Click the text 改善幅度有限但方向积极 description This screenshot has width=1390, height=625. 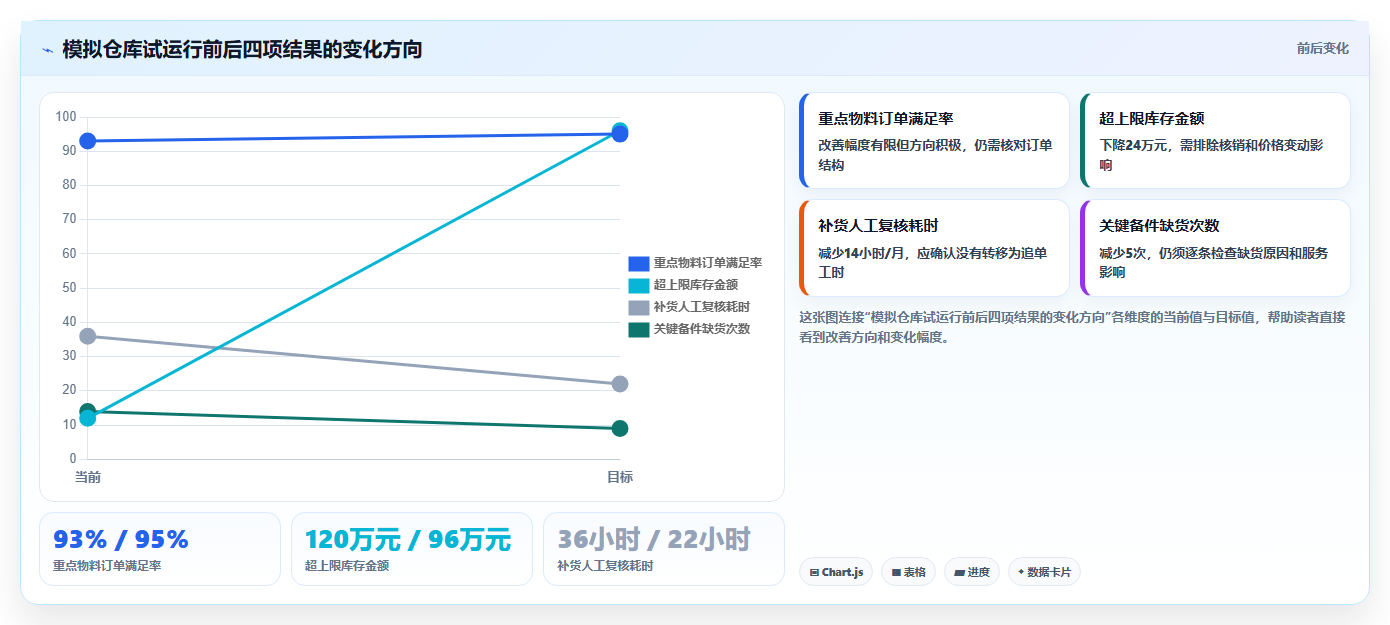click(892, 145)
